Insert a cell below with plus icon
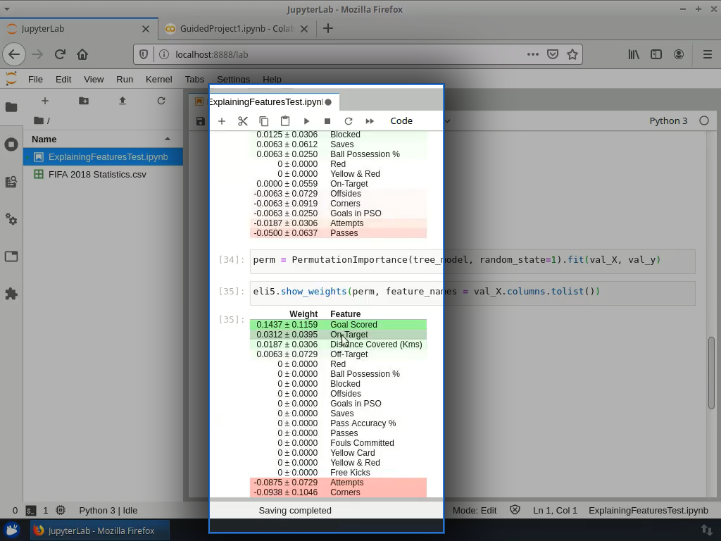Image resolution: width=721 pixels, height=541 pixels. click(222, 121)
